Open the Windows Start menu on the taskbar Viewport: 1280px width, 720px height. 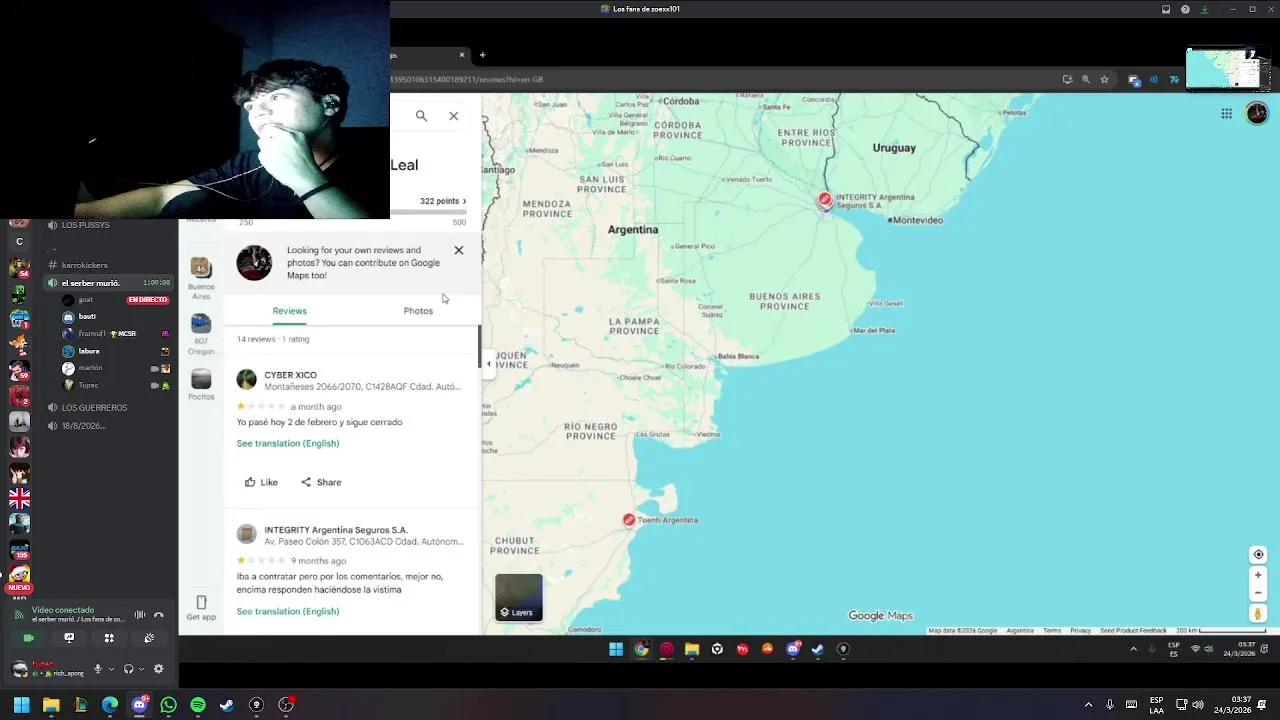(x=21, y=705)
